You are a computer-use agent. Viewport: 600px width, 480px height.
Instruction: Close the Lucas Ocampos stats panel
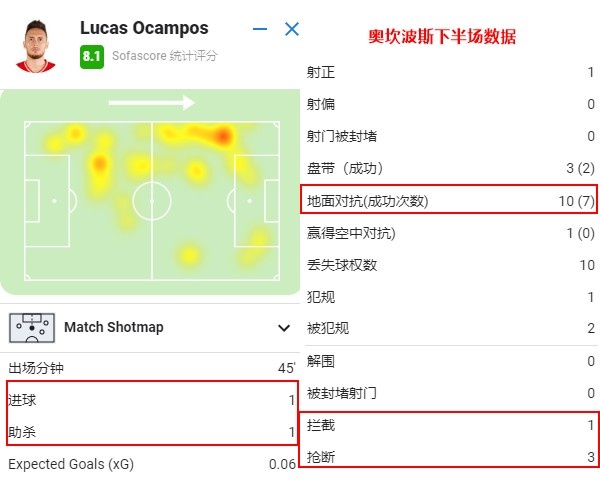[x=291, y=29]
